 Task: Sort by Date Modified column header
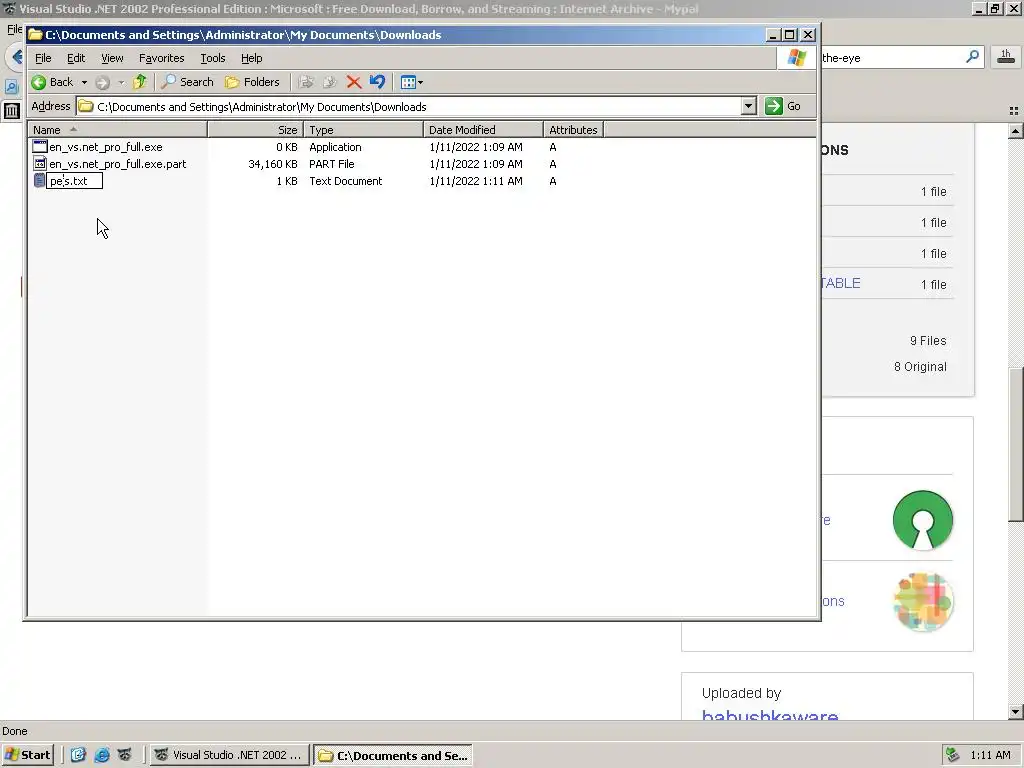(x=483, y=130)
